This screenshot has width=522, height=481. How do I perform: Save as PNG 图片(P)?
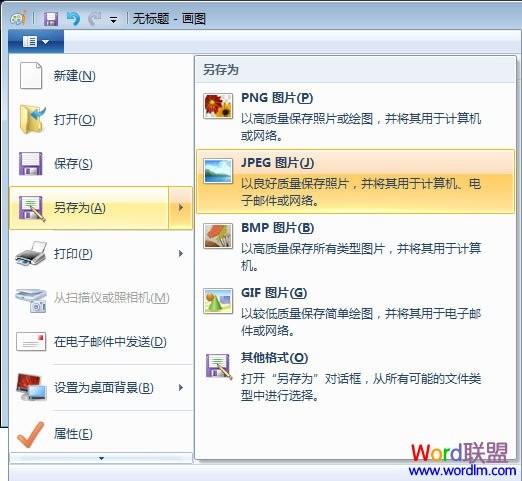(x=355, y=117)
